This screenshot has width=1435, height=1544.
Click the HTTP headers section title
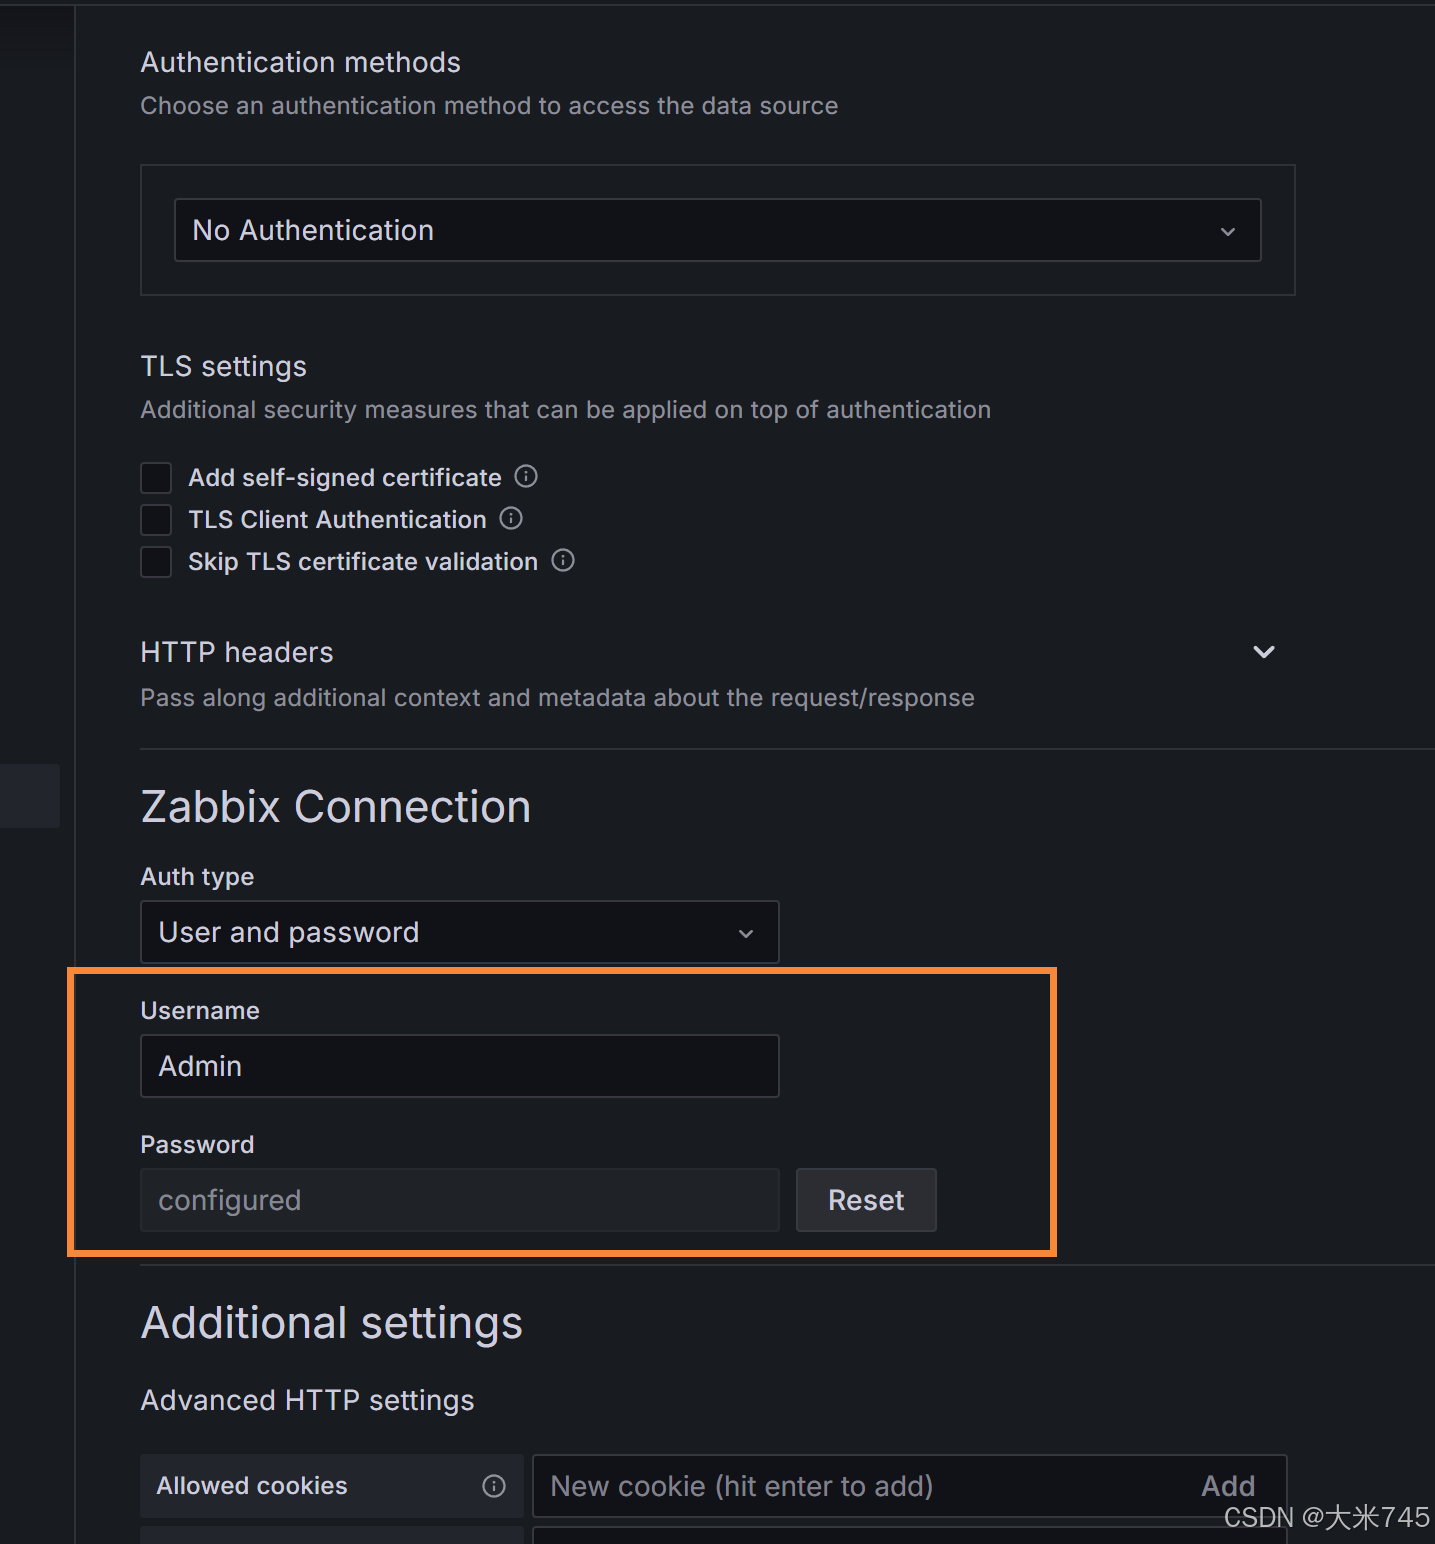(237, 652)
